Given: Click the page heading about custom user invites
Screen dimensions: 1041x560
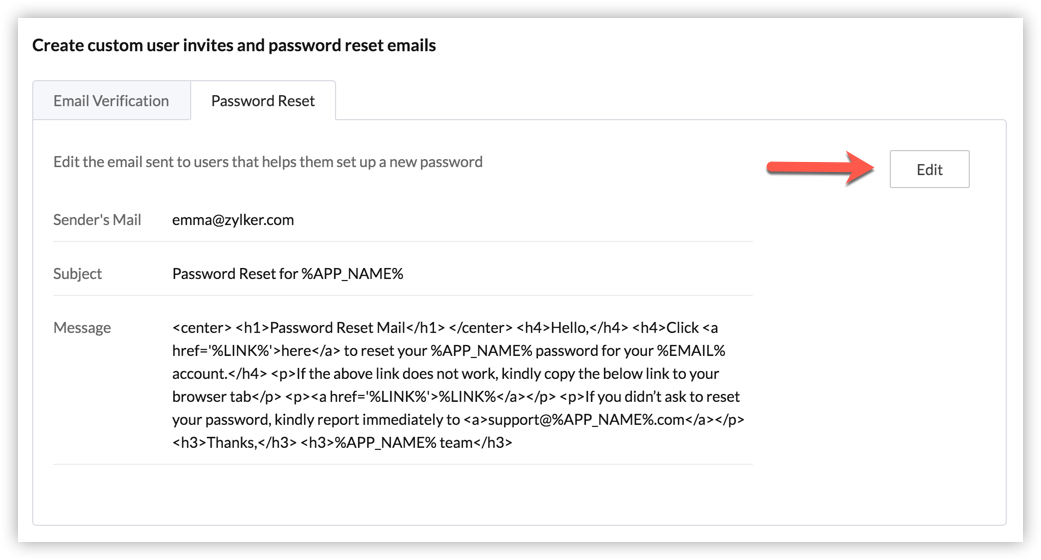Looking at the screenshot, I should click(234, 45).
